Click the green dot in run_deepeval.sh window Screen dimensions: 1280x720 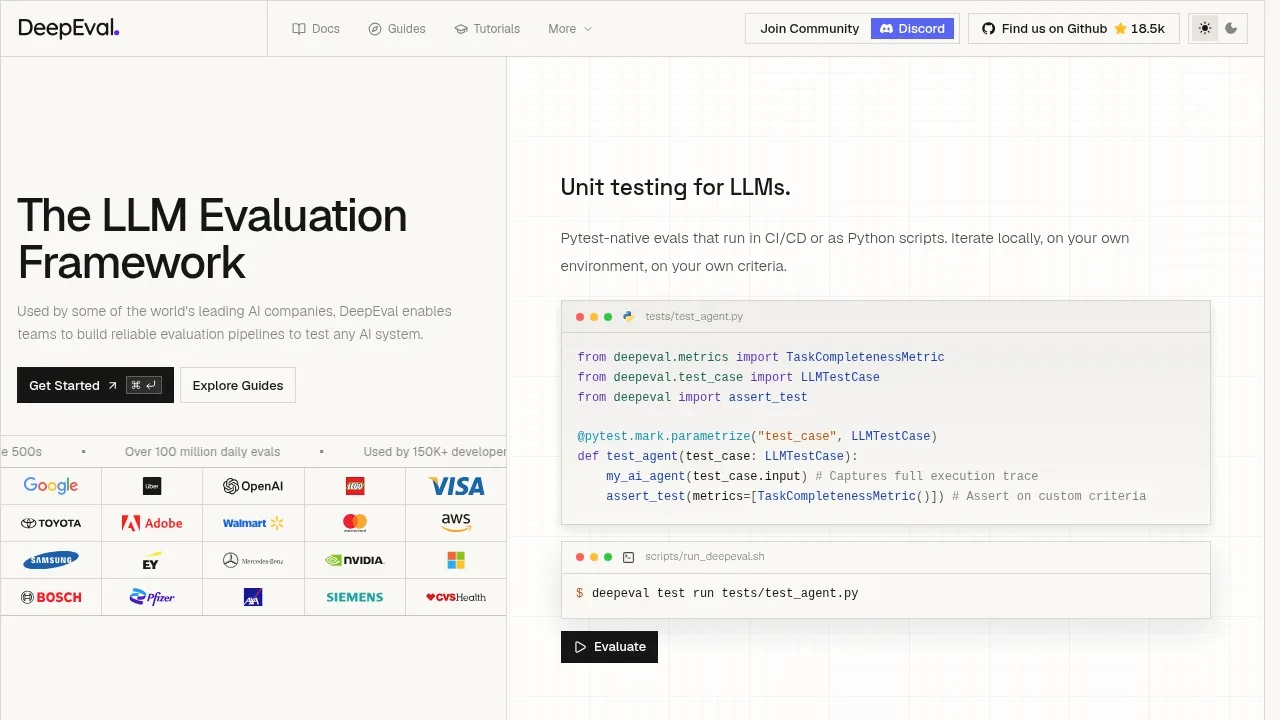[x=608, y=557]
